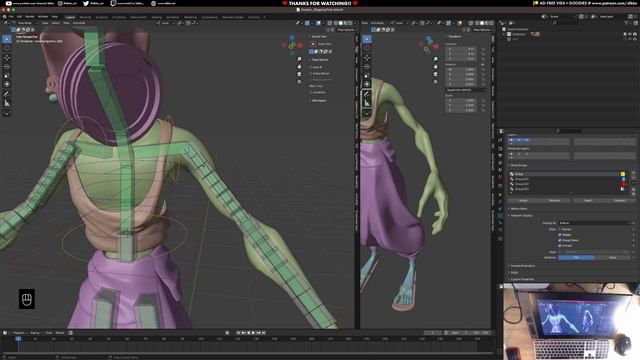Open the Blender logo app menu

[x=4, y=17]
